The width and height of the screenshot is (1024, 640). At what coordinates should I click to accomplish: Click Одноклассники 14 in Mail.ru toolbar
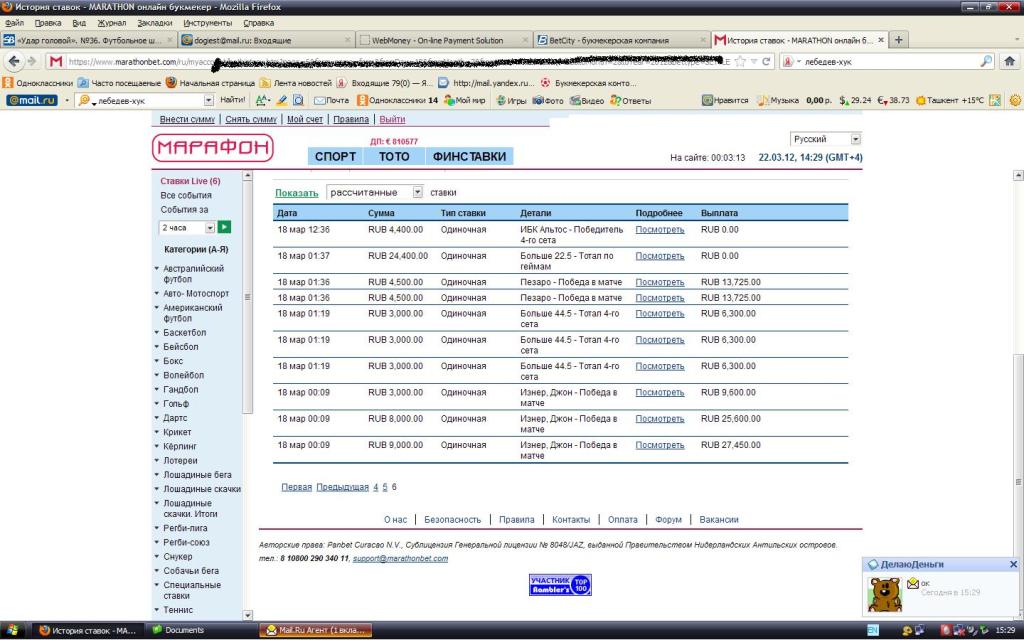397,101
